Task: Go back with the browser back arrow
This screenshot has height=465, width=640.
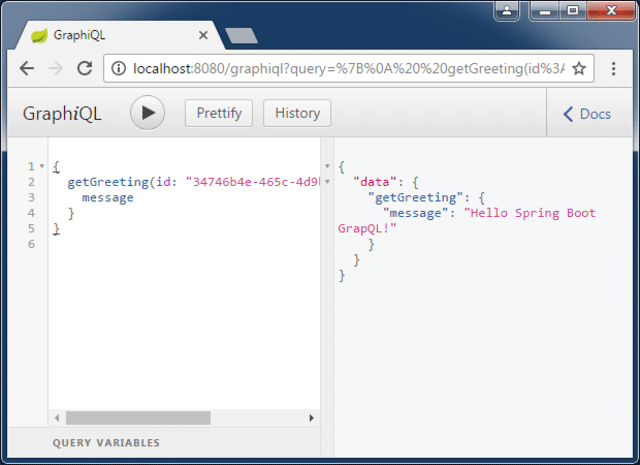Action: [27, 68]
